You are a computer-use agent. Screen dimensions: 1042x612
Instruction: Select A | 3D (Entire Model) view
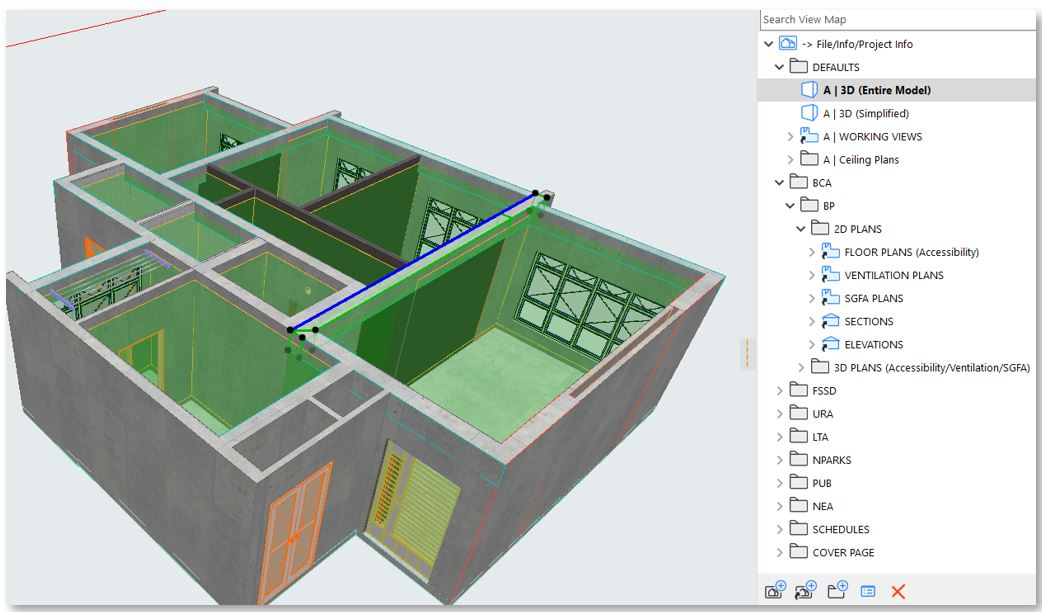[876, 90]
